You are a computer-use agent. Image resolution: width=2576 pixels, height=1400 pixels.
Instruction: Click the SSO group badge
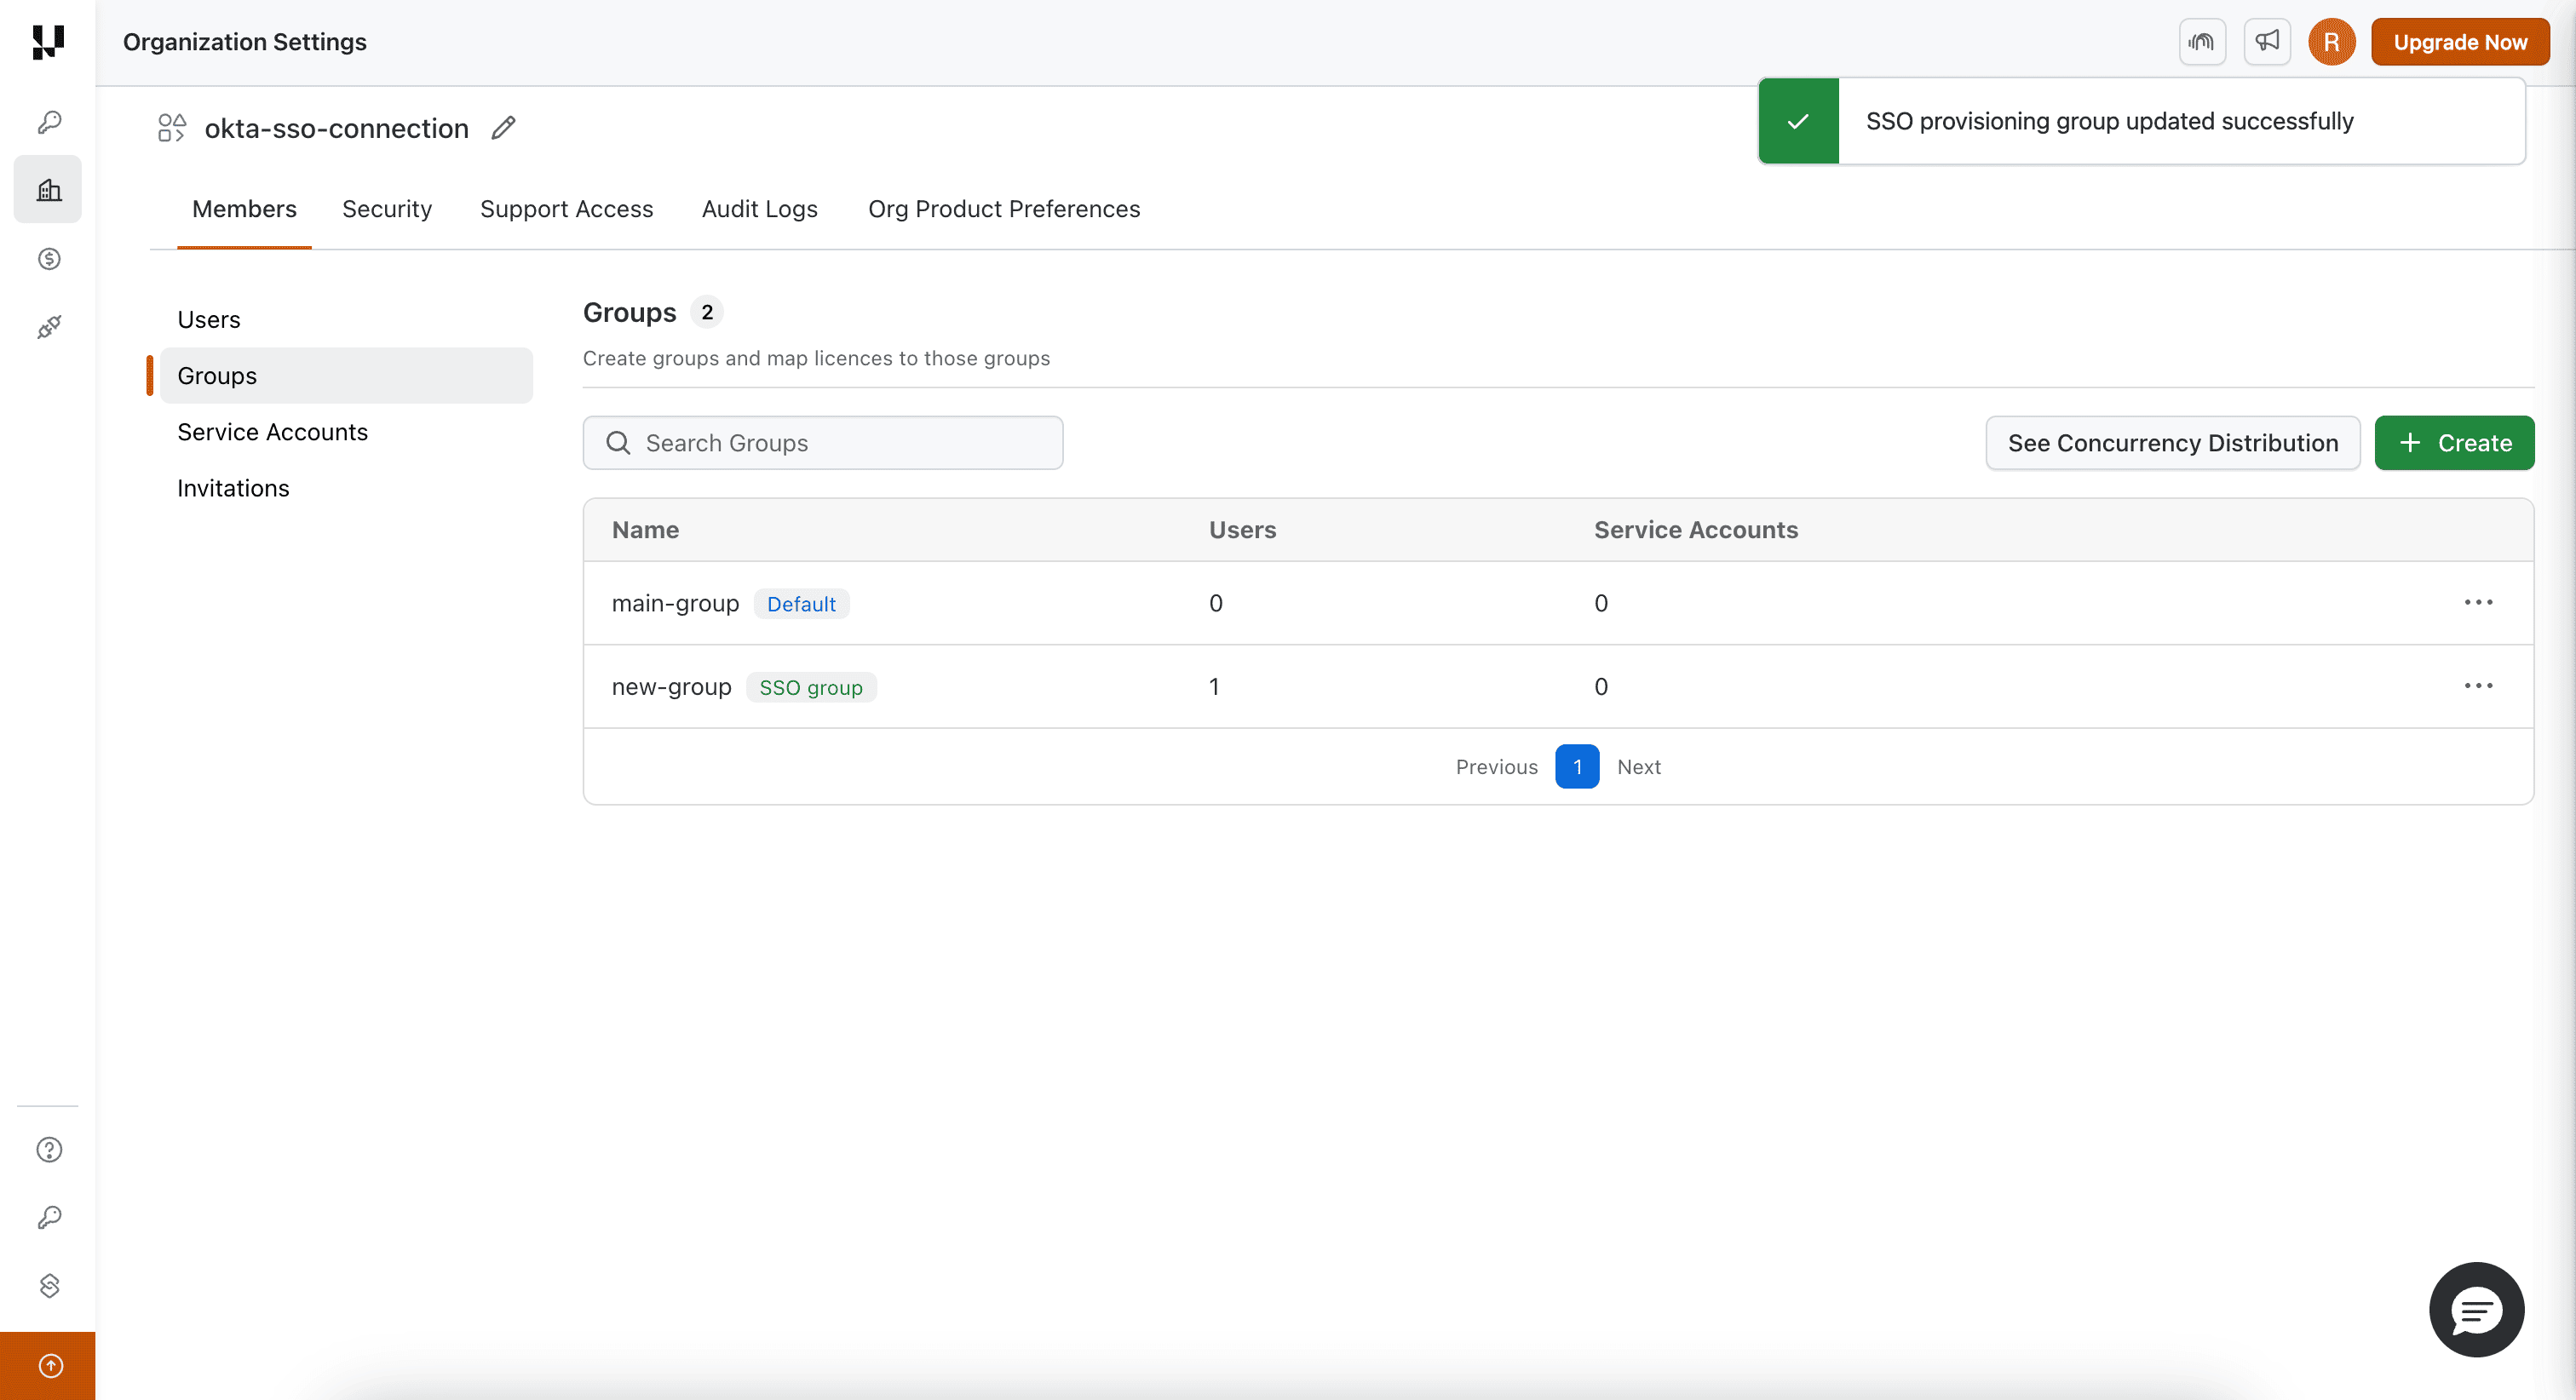click(811, 687)
